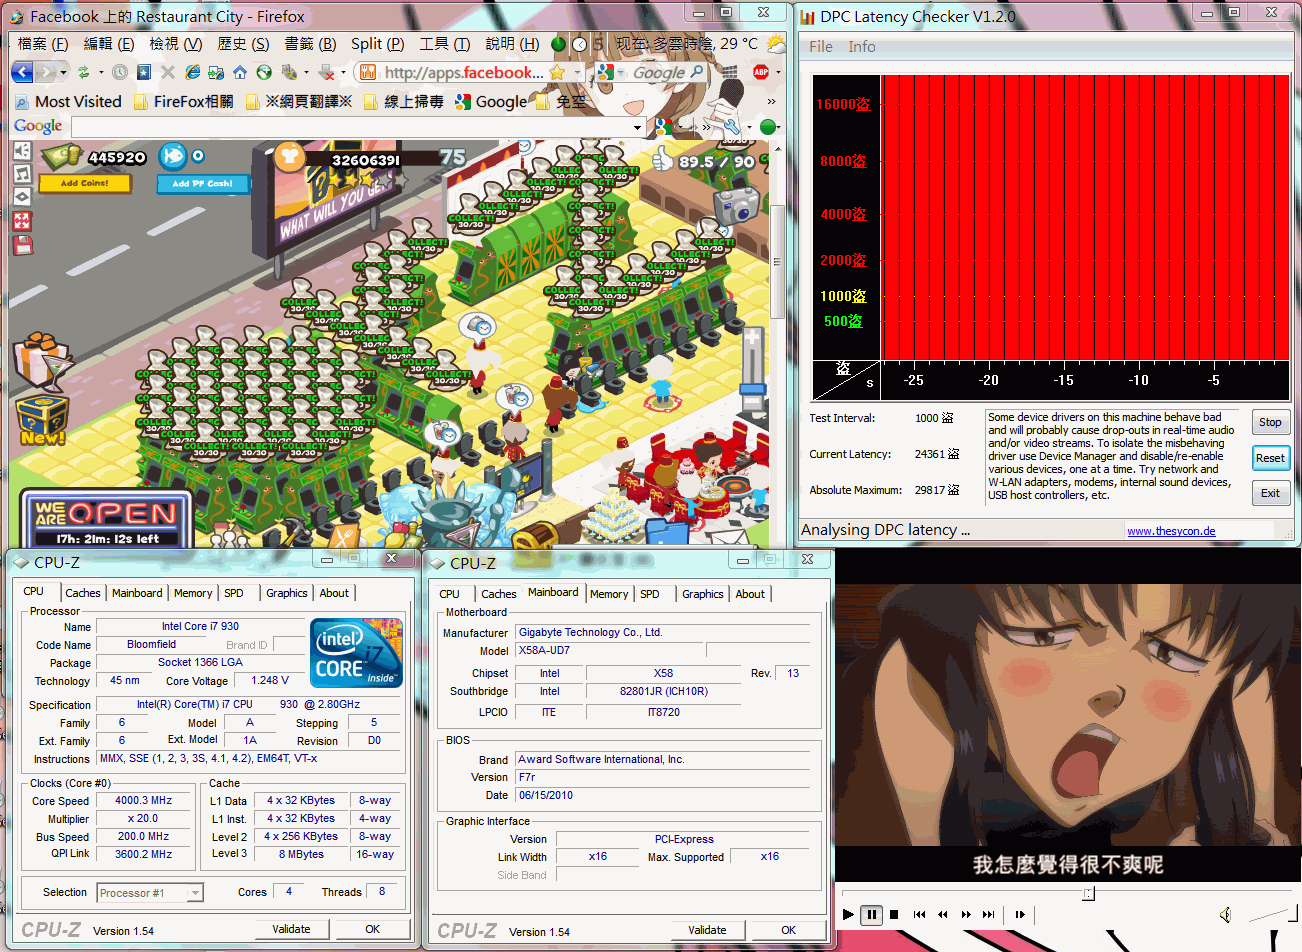Click Stop in DPC Latency Checker

tap(1270, 422)
